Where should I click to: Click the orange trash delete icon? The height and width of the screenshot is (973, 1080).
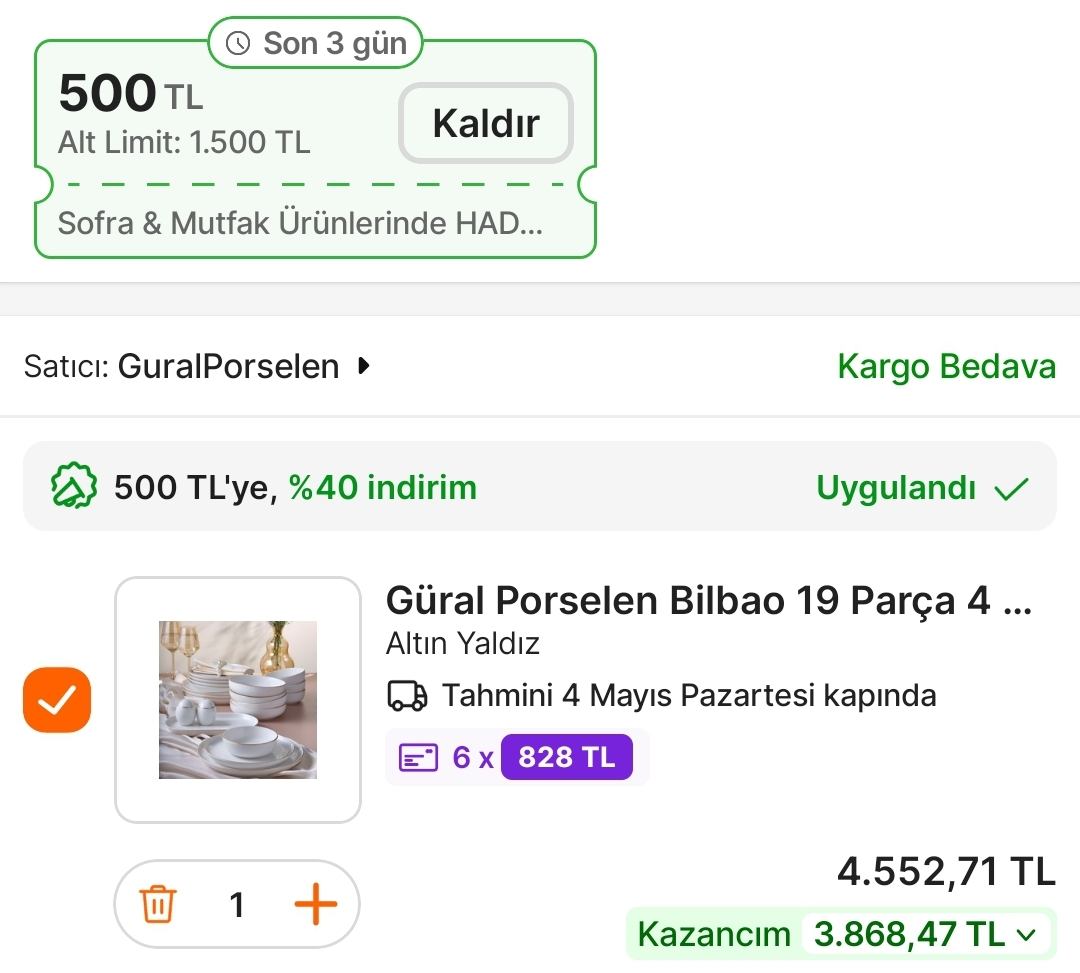pos(158,905)
